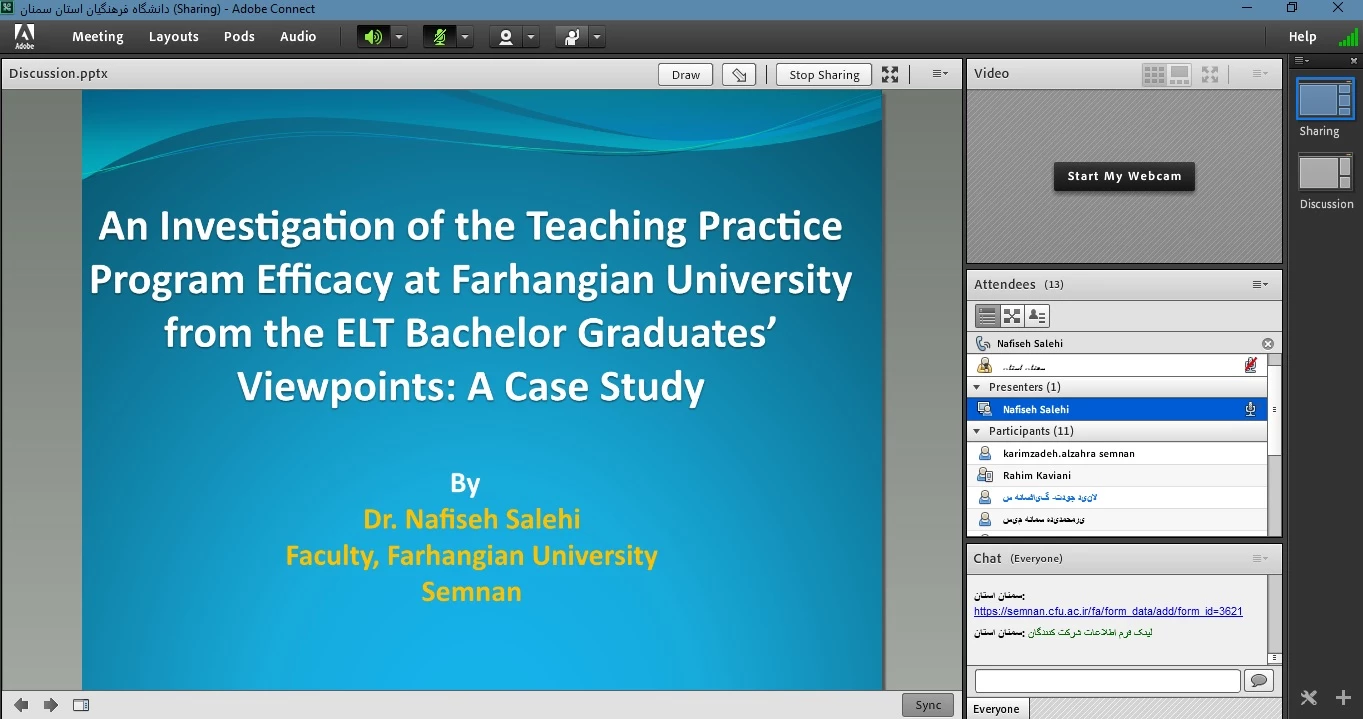This screenshot has height=719, width=1363.
Task: Toggle the muted microphone button
Action: (x=438, y=37)
